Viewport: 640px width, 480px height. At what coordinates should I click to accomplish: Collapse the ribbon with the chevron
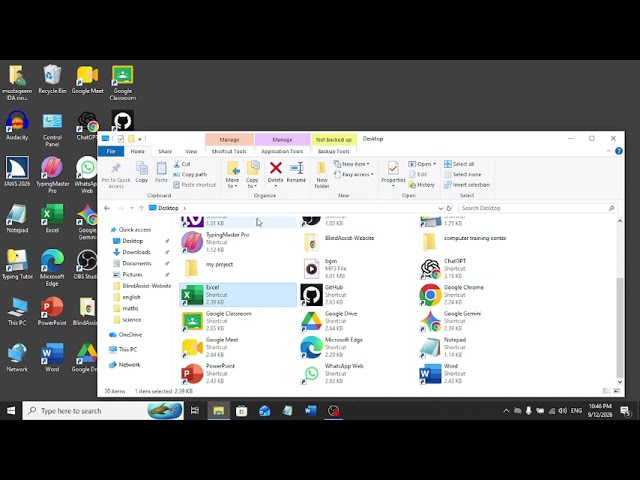click(609, 151)
